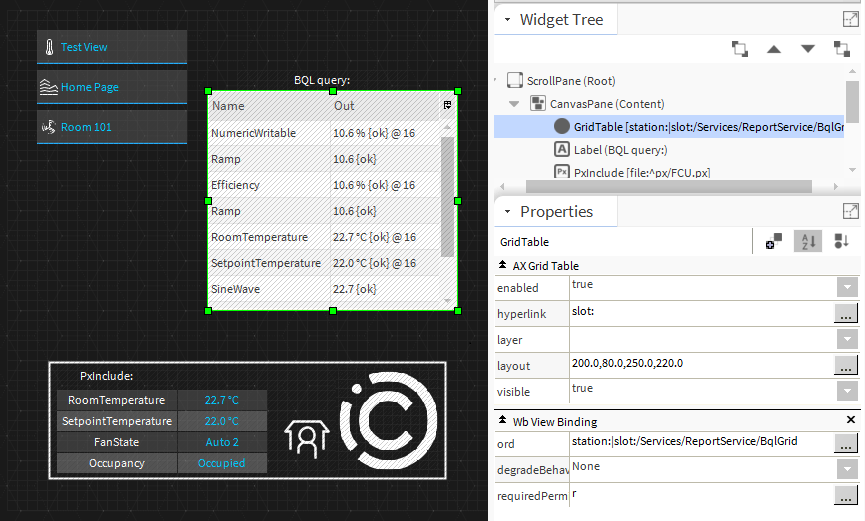Open the layout property editor ellipsis button
865x521 pixels.
click(x=846, y=365)
